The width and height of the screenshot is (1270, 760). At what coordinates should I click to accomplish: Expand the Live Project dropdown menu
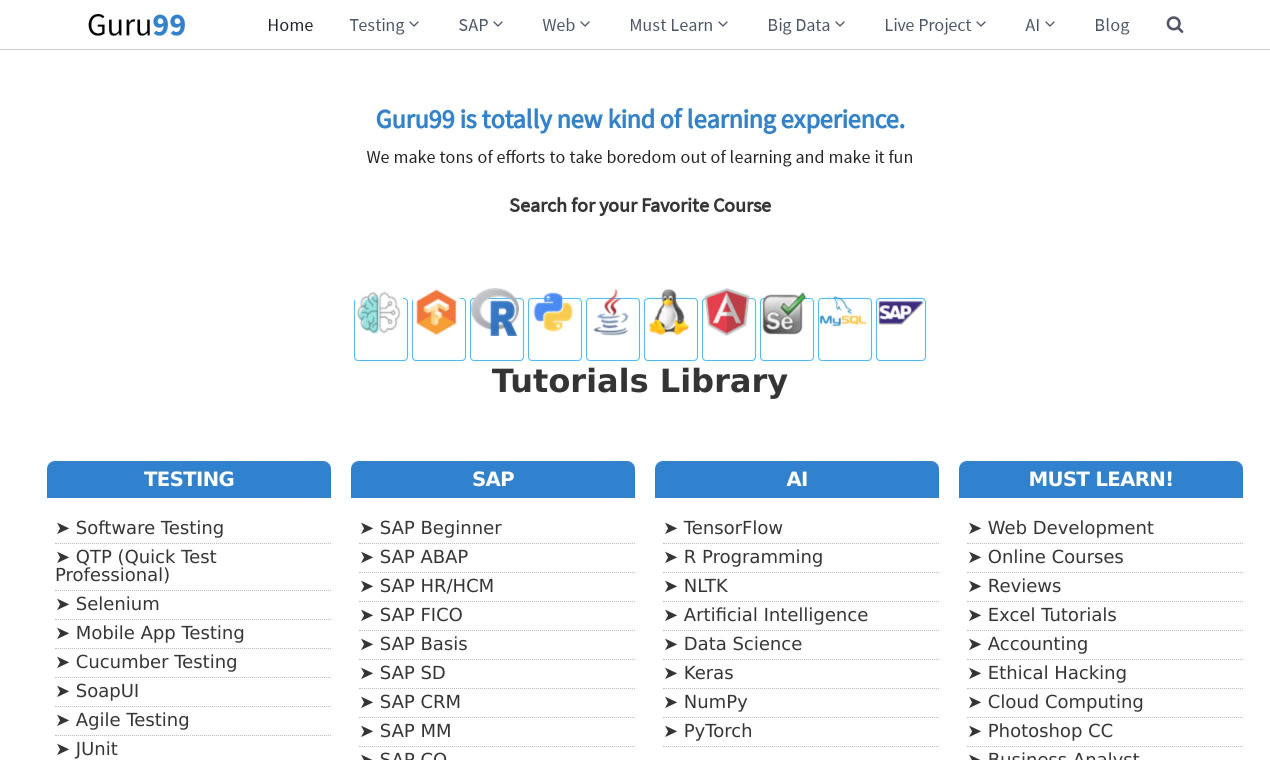936,25
